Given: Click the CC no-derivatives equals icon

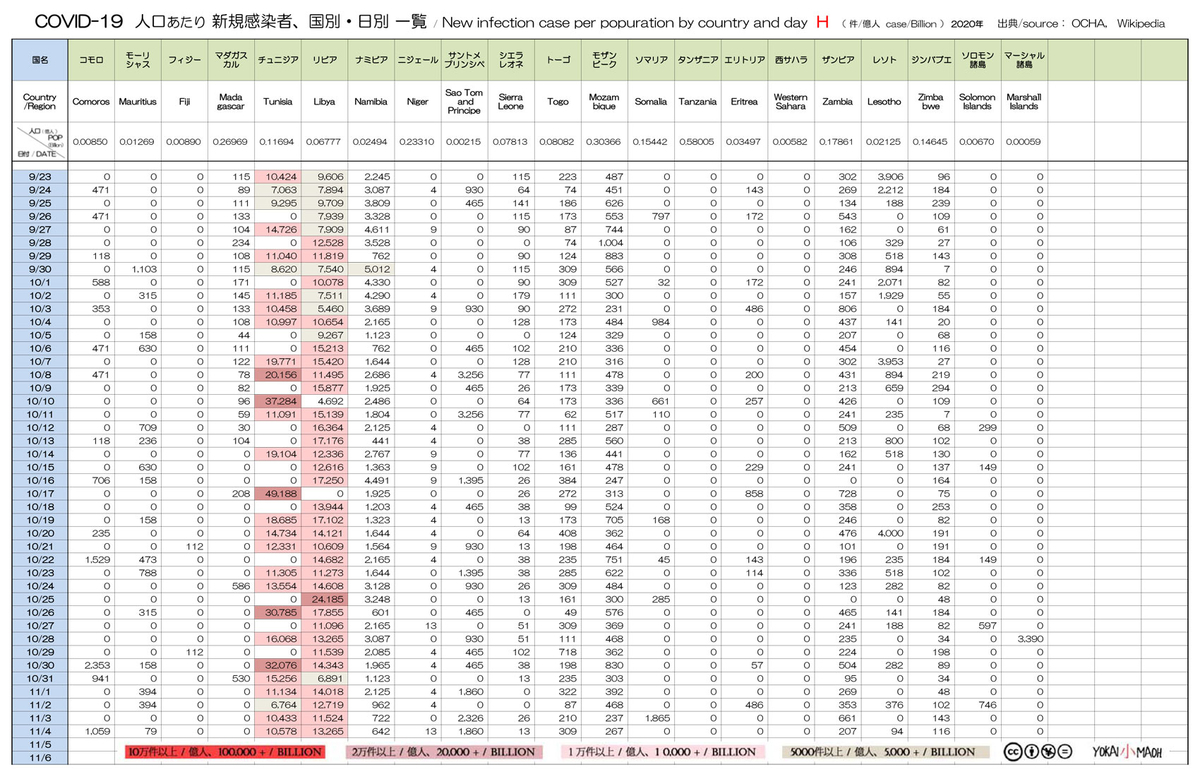Looking at the screenshot, I should coord(1064,751).
